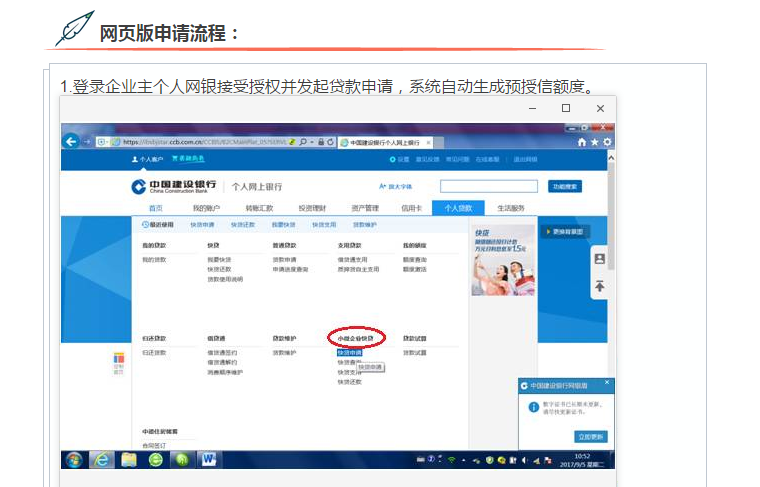Click the 在线客服 link in the top bar
Screen dimensions: 760x487
pos(487,159)
